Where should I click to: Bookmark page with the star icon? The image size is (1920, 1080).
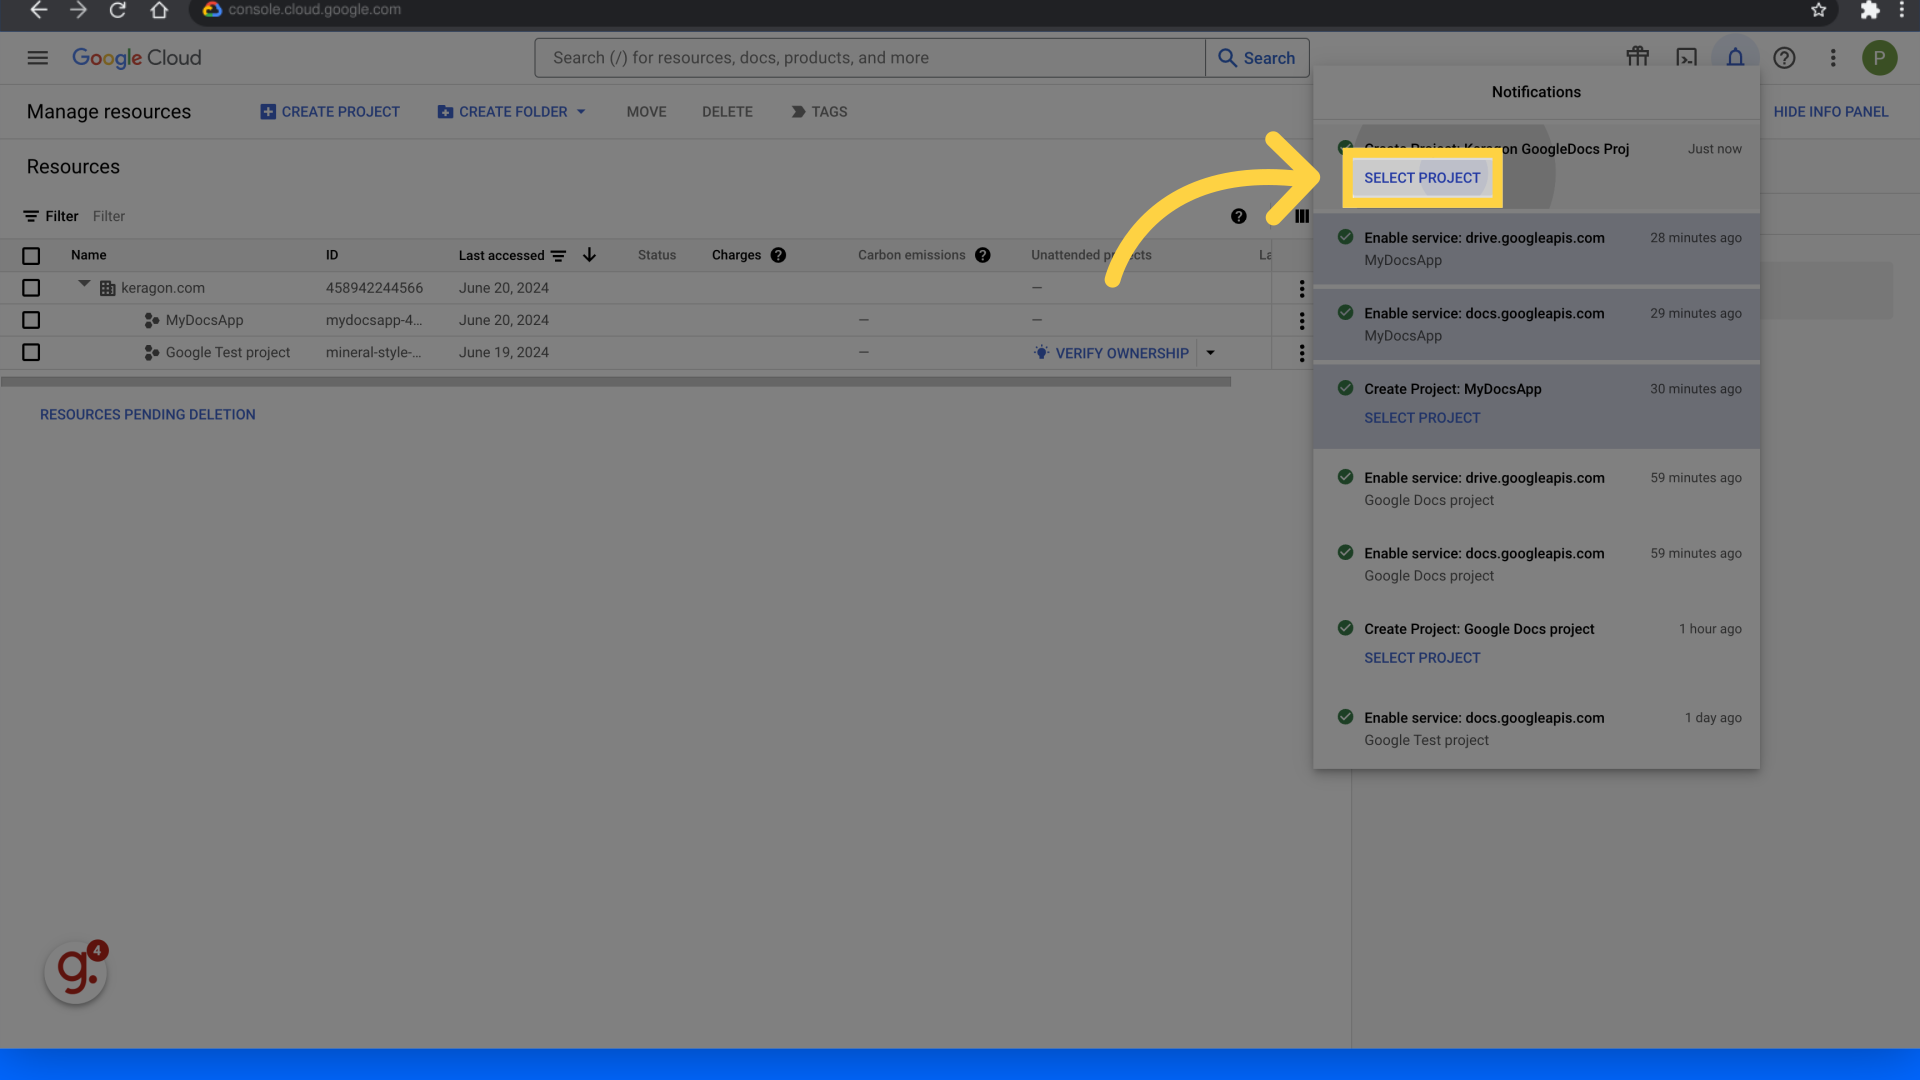point(1818,10)
